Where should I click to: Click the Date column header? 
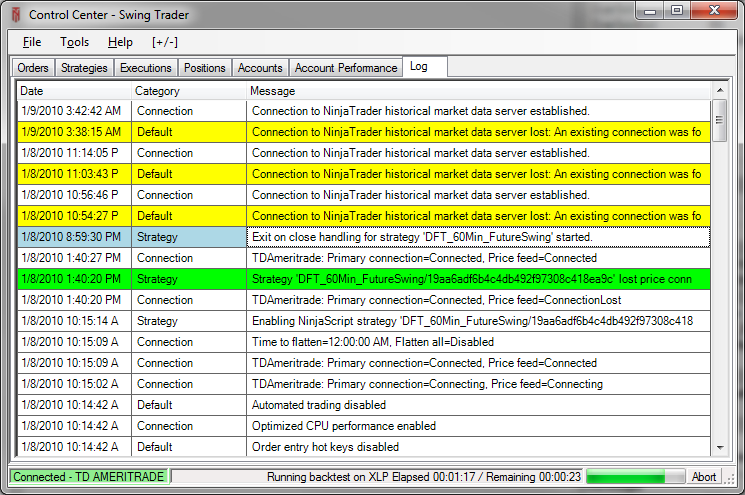[74, 91]
